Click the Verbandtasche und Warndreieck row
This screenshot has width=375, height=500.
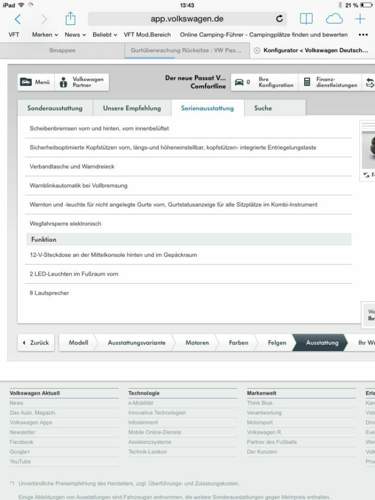[x=188, y=166]
